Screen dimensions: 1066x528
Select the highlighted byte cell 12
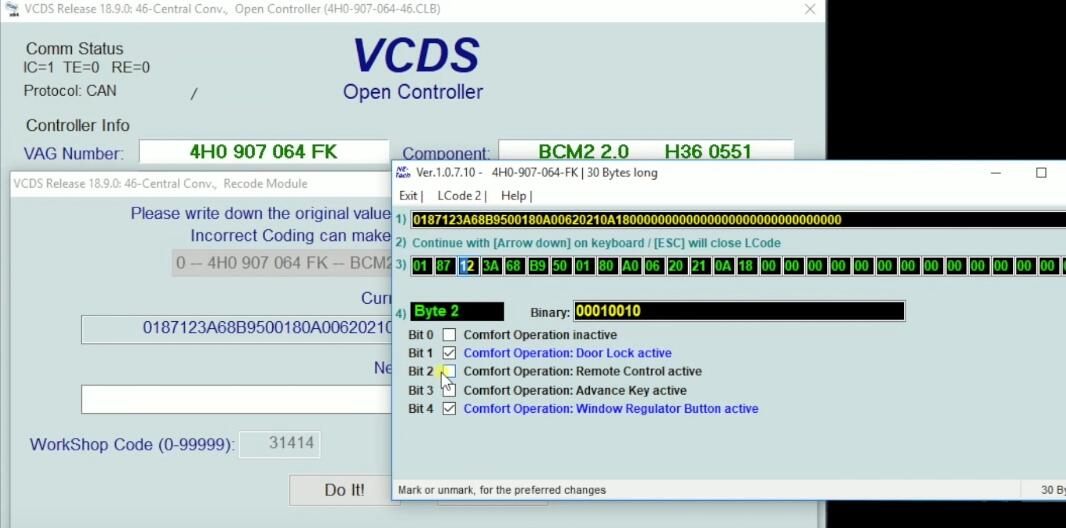467,266
